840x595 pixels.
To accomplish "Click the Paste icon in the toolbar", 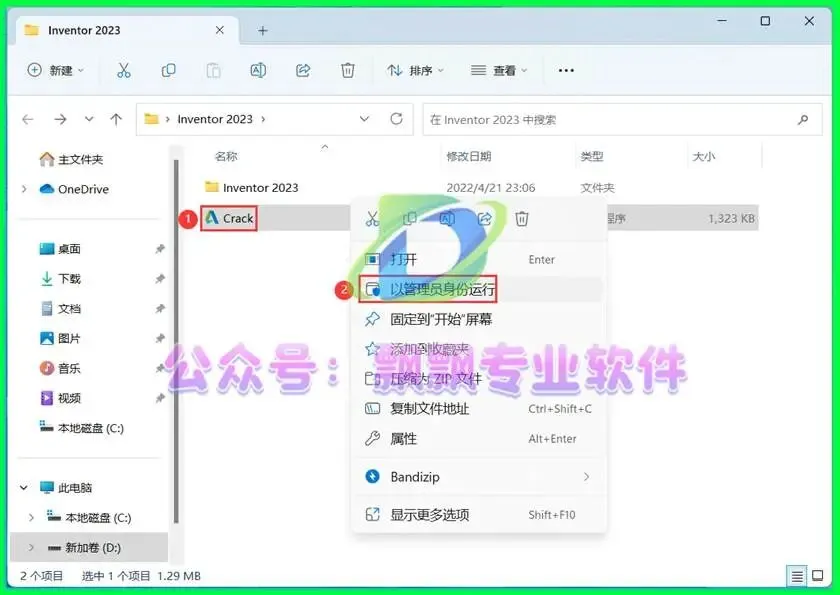I will tap(213, 70).
